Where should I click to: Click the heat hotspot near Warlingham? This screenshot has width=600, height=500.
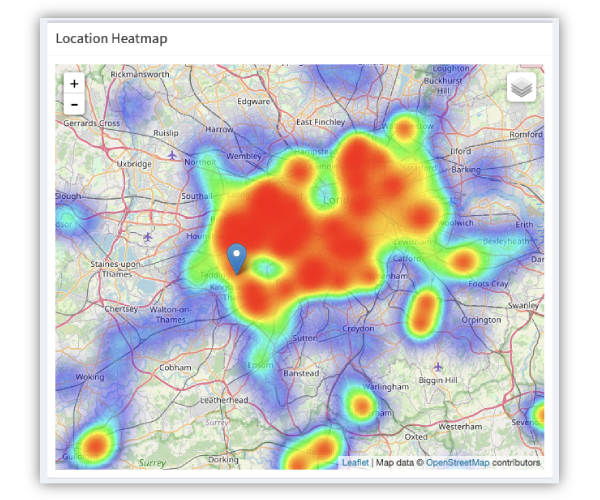tap(359, 403)
